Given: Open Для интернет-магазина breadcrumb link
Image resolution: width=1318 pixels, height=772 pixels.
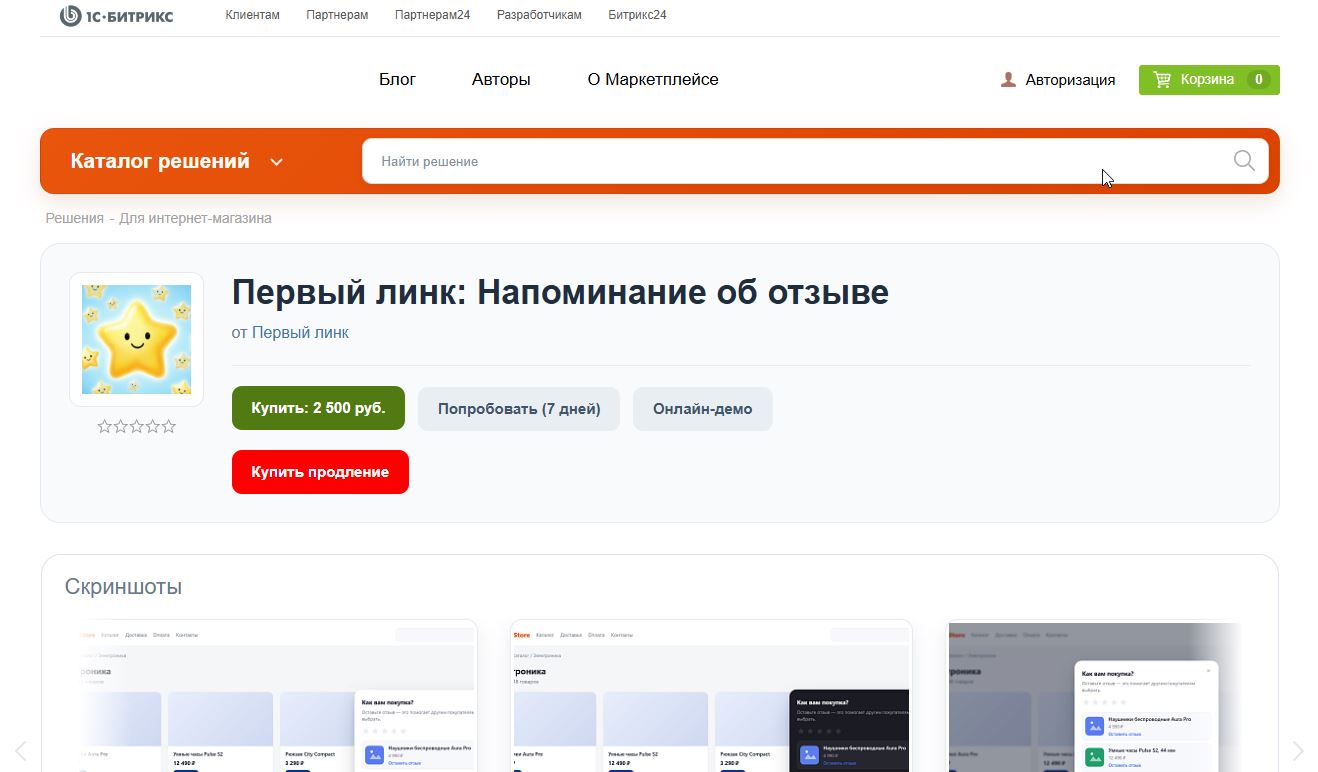Looking at the screenshot, I should [x=195, y=218].
